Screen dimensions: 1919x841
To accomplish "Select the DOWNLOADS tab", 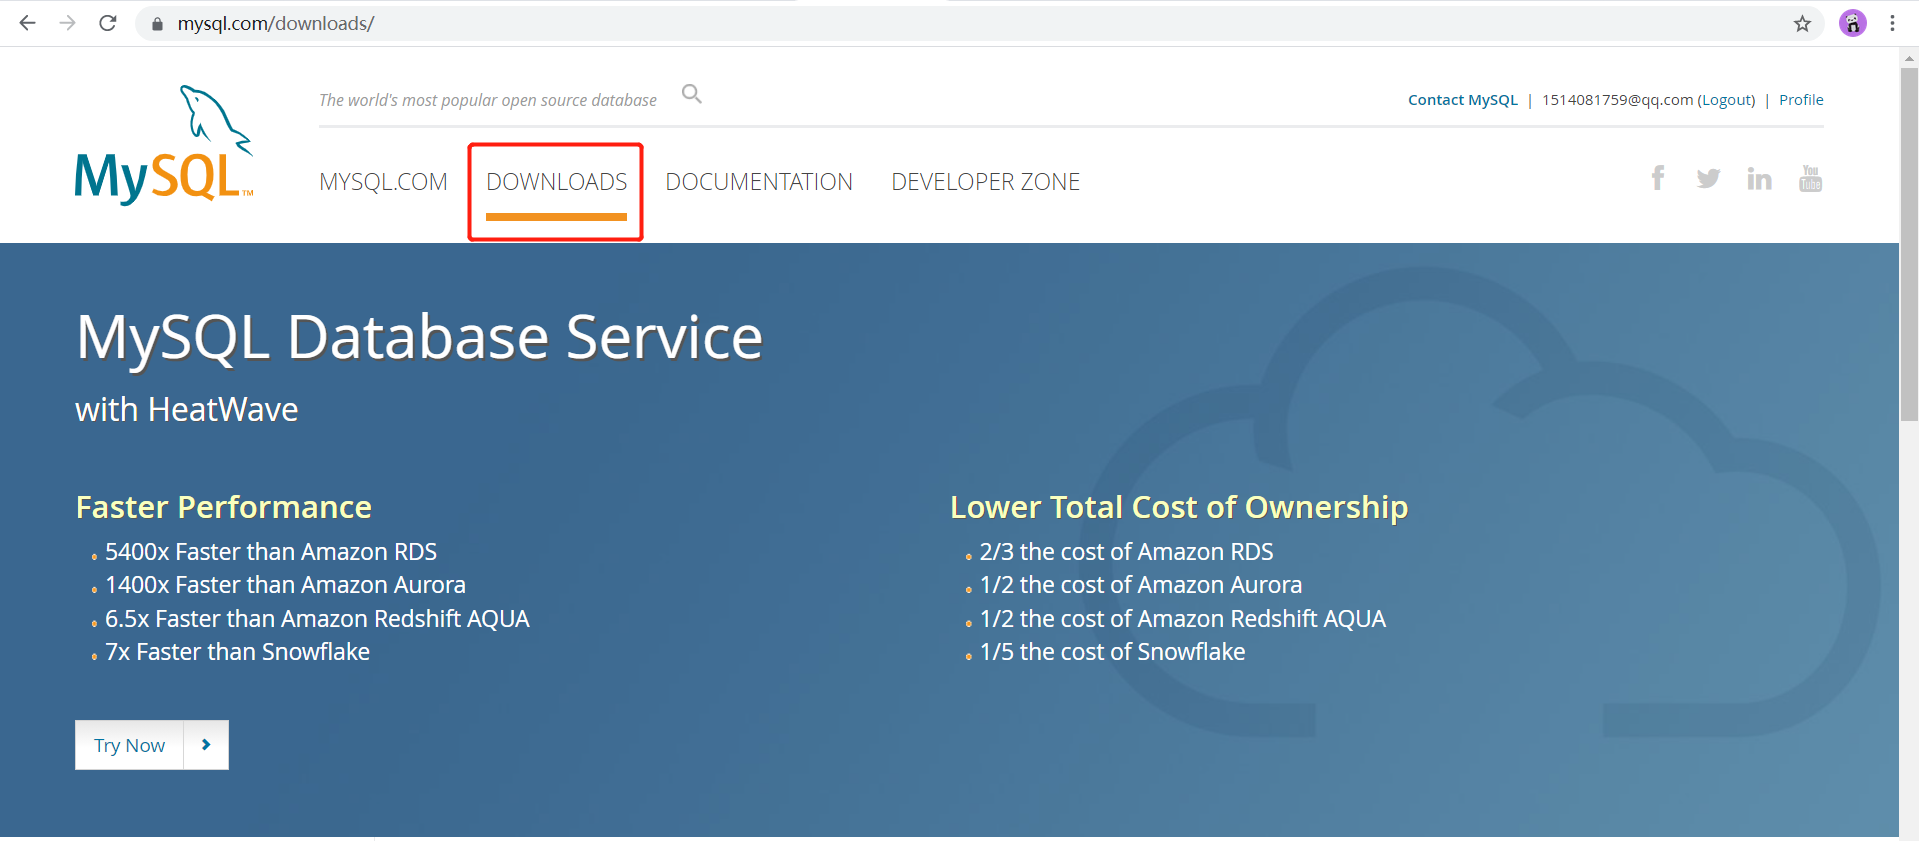I will [x=556, y=182].
